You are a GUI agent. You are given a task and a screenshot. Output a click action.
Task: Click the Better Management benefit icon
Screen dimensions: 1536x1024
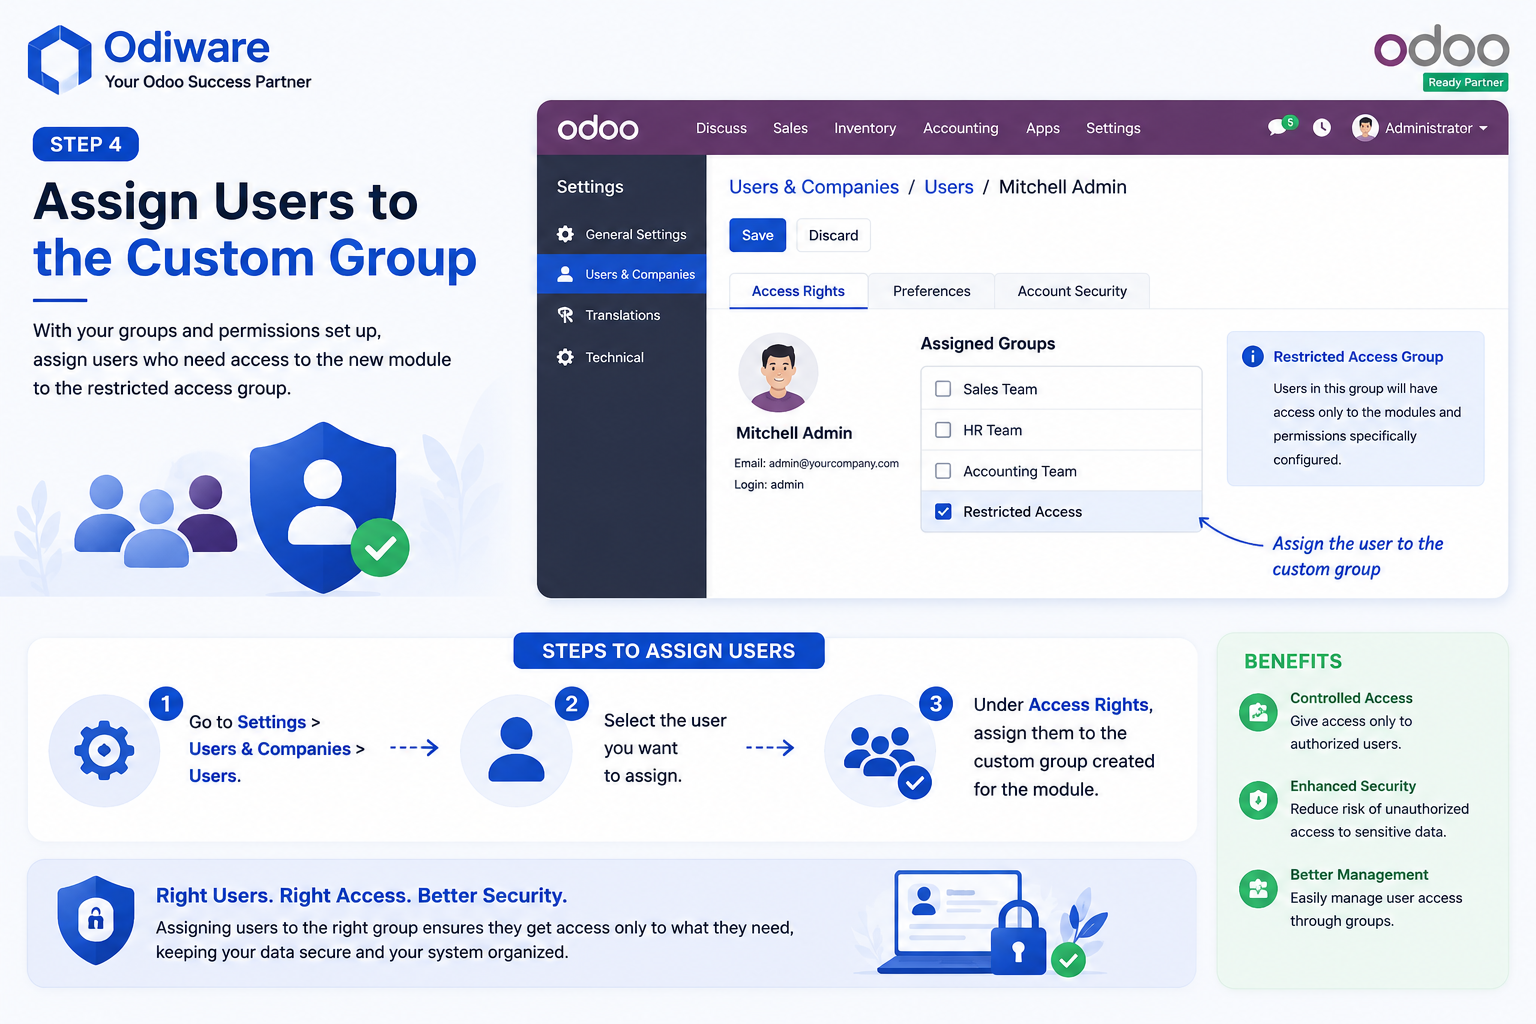click(1258, 888)
